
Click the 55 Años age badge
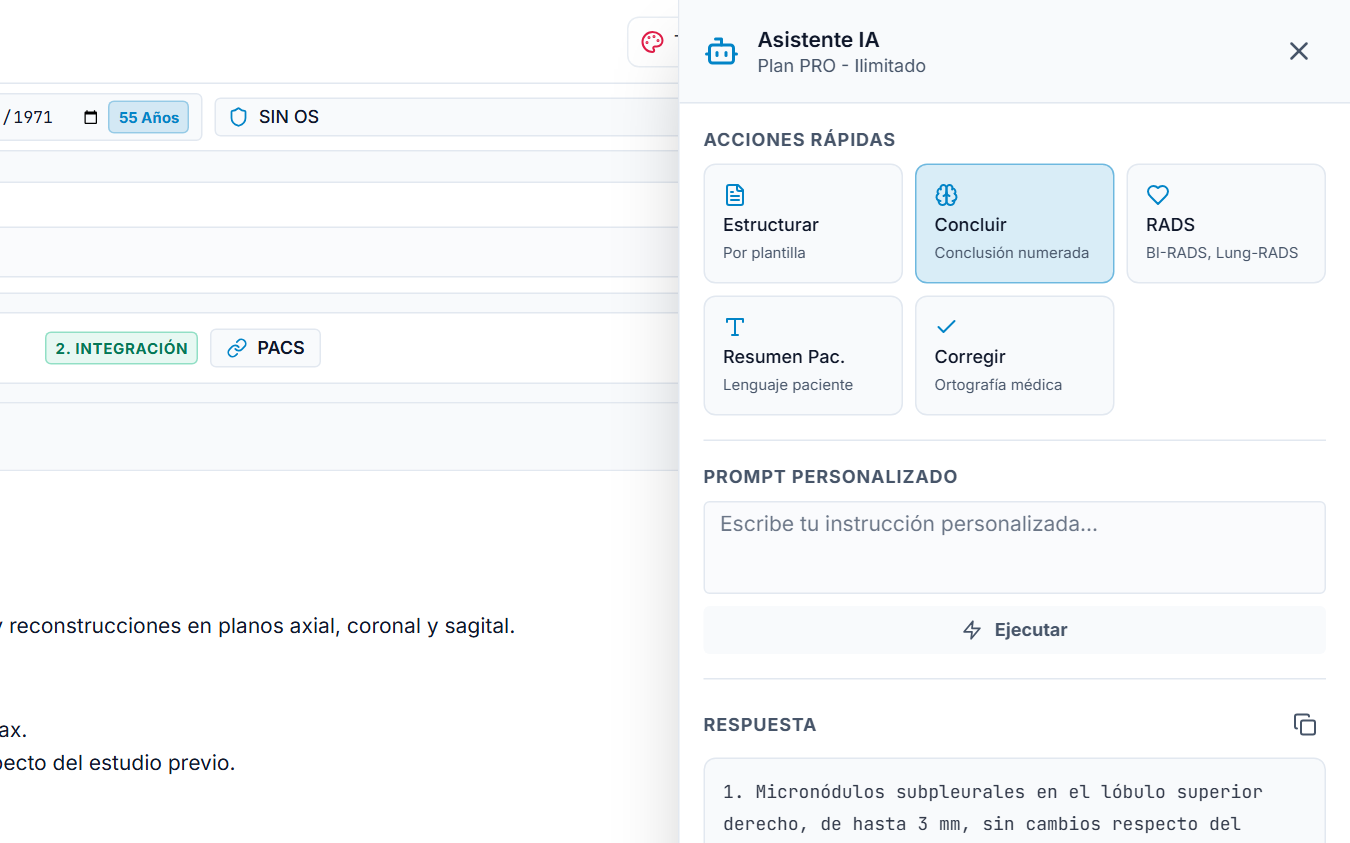pyautogui.click(x=149, y=117)
